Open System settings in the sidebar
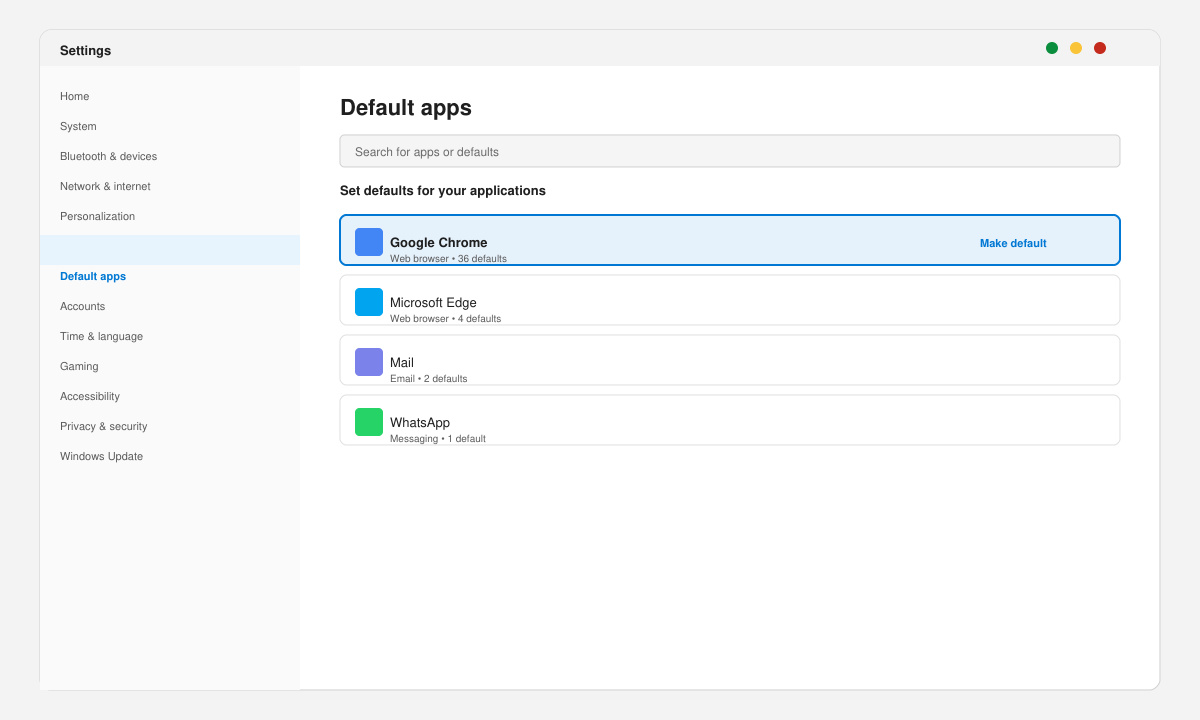Image resolution: width=1200 pixels, height=720 pixels. (78, 126)
